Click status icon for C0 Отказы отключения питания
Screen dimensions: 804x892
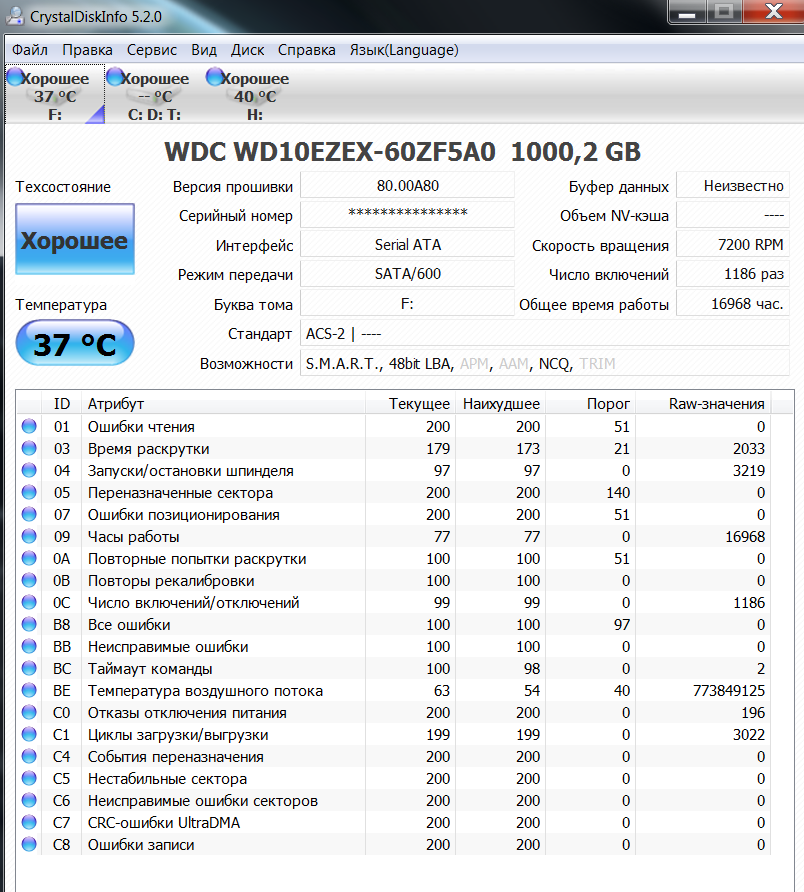(29, 712)
